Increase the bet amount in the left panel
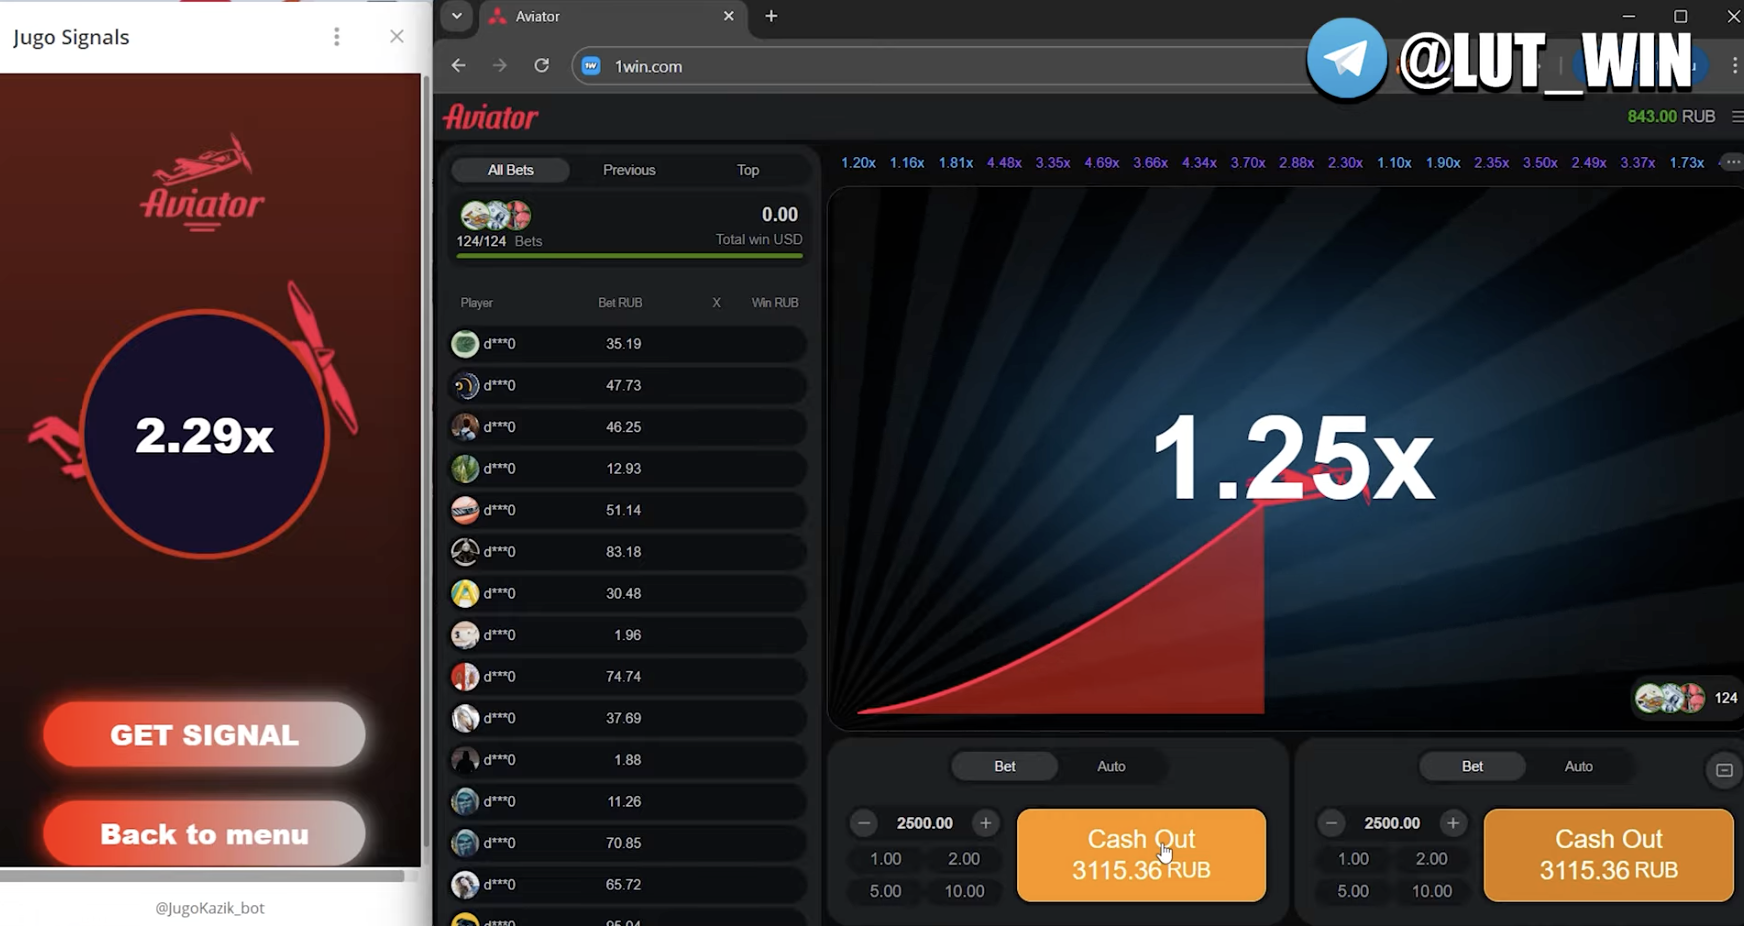 pyautogui.click(x=985, y=823)
